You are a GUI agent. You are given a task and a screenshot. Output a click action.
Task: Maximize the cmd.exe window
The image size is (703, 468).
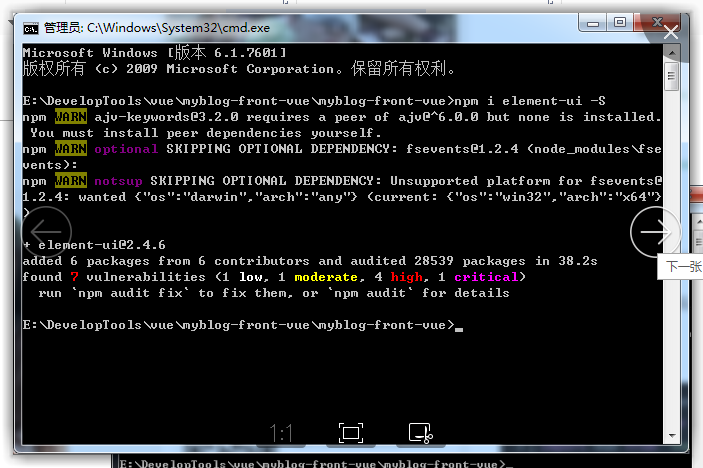(x=620, y=22)
